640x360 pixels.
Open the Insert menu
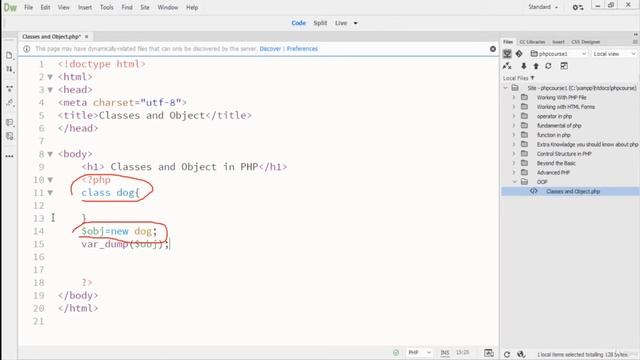point(85,7)
